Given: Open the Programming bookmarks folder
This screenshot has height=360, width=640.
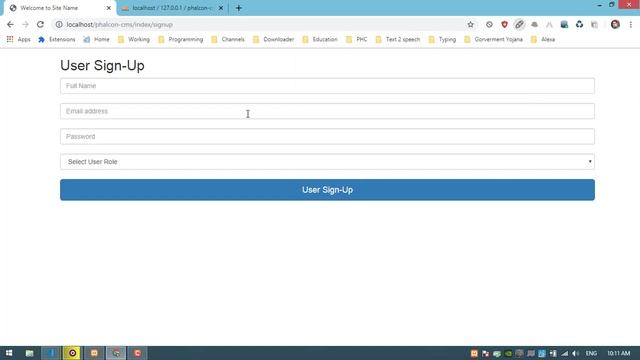Looking at the screenshot, I should [180, 39].
